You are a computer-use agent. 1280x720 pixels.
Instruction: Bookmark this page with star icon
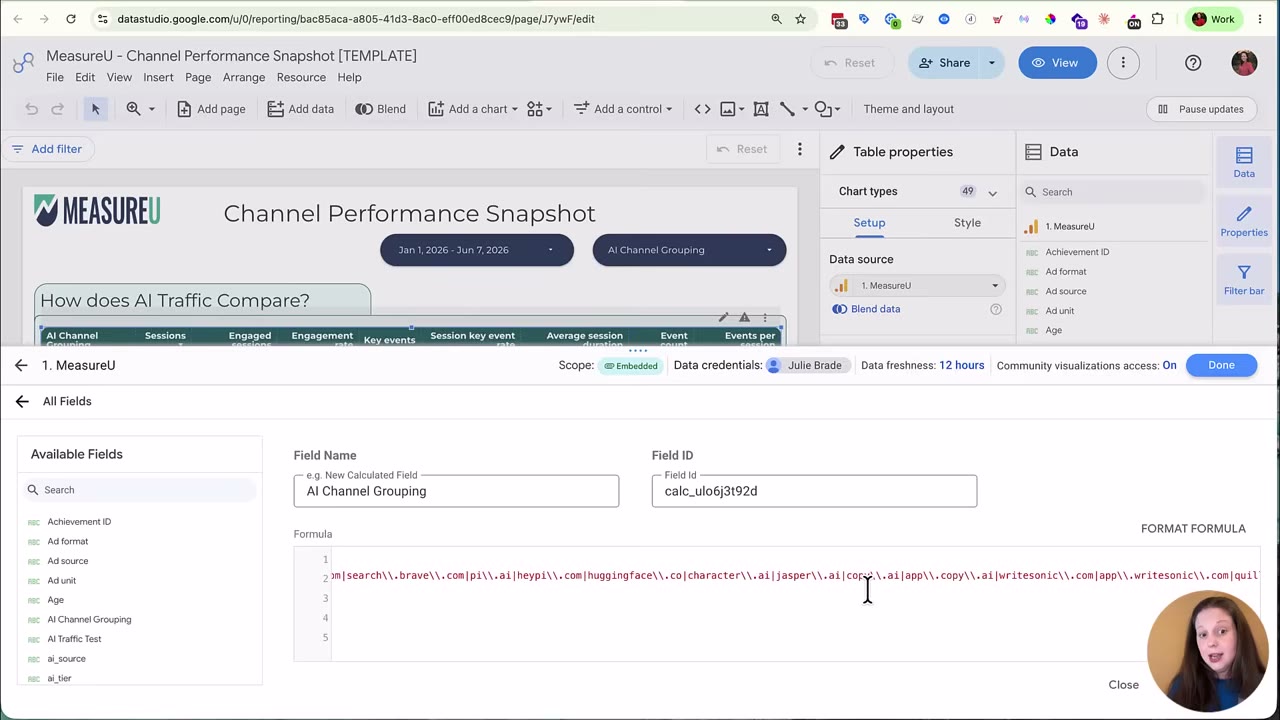pos(800,19)
